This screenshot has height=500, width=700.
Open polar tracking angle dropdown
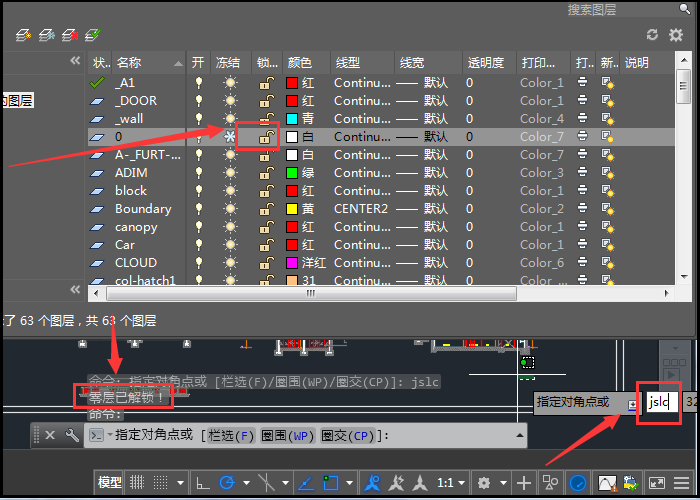point(246,483)
